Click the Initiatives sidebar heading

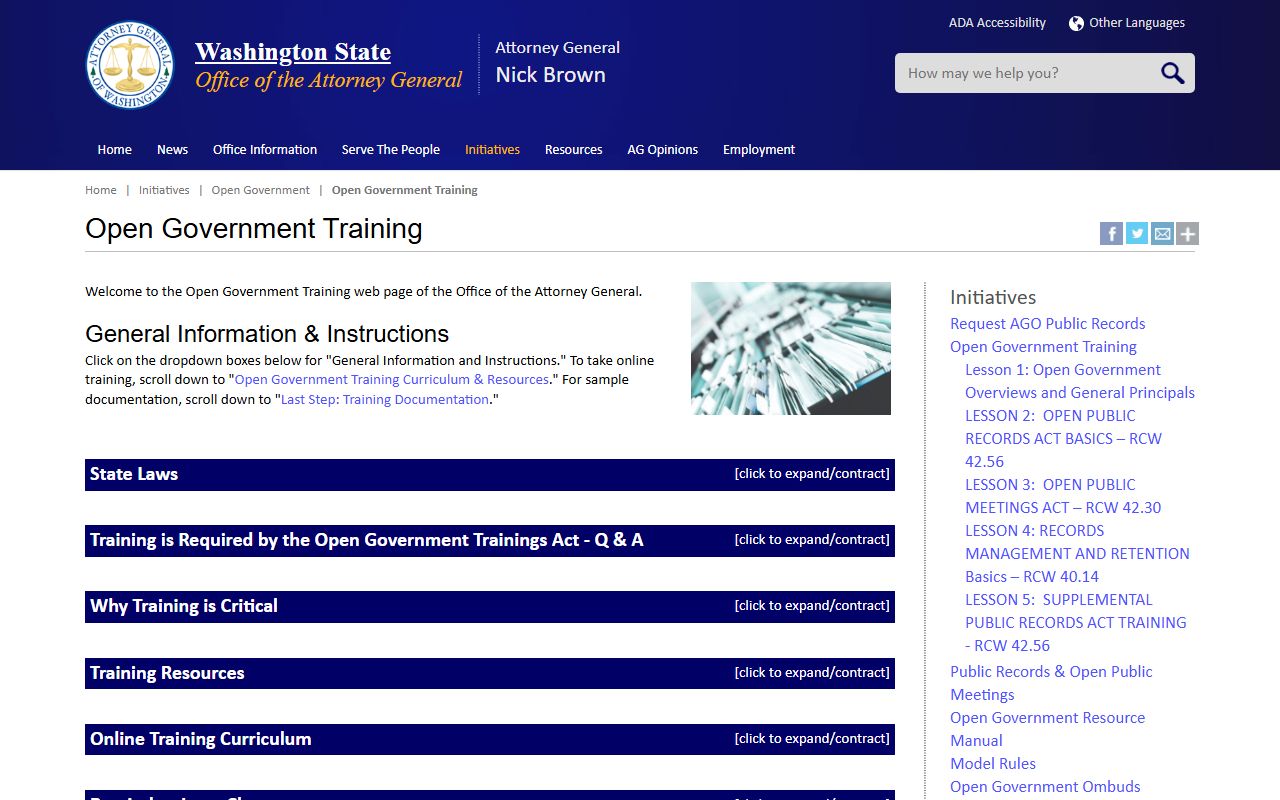coord(993,297)
